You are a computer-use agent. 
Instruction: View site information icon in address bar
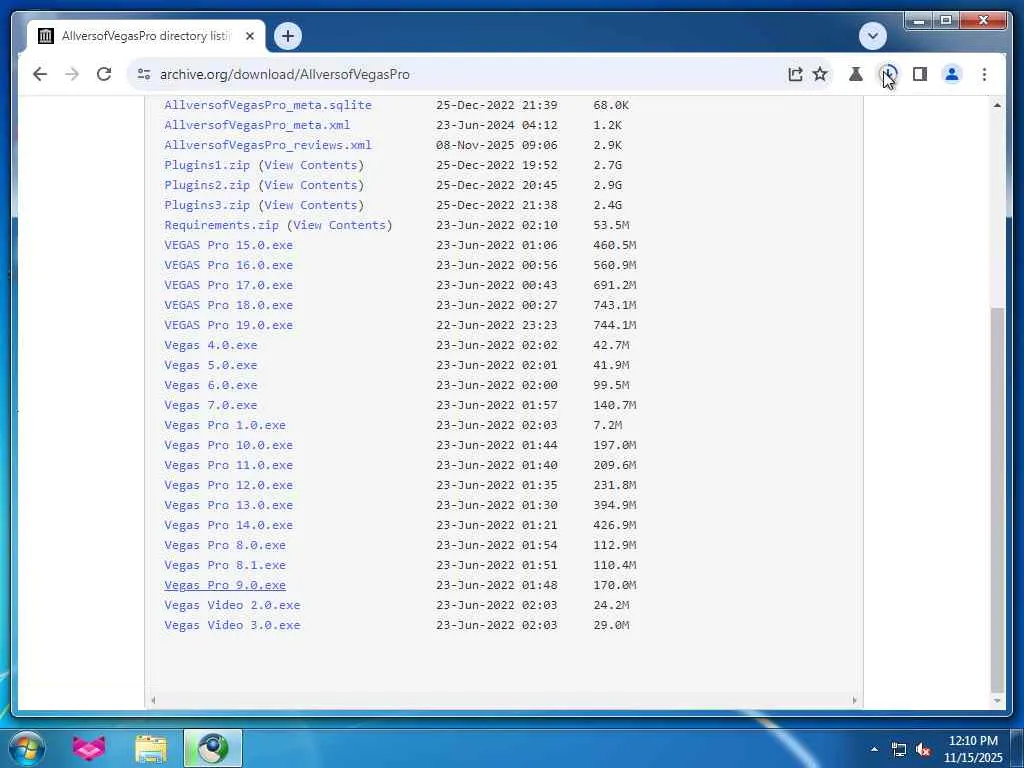point(144,74)
